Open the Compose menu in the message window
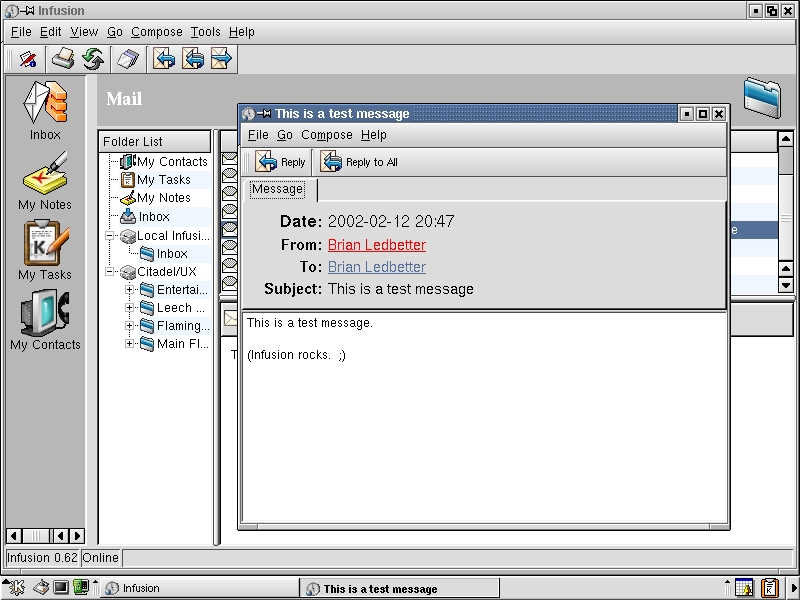The width and height of the screenshot is (800, 600). coord(327,135)
